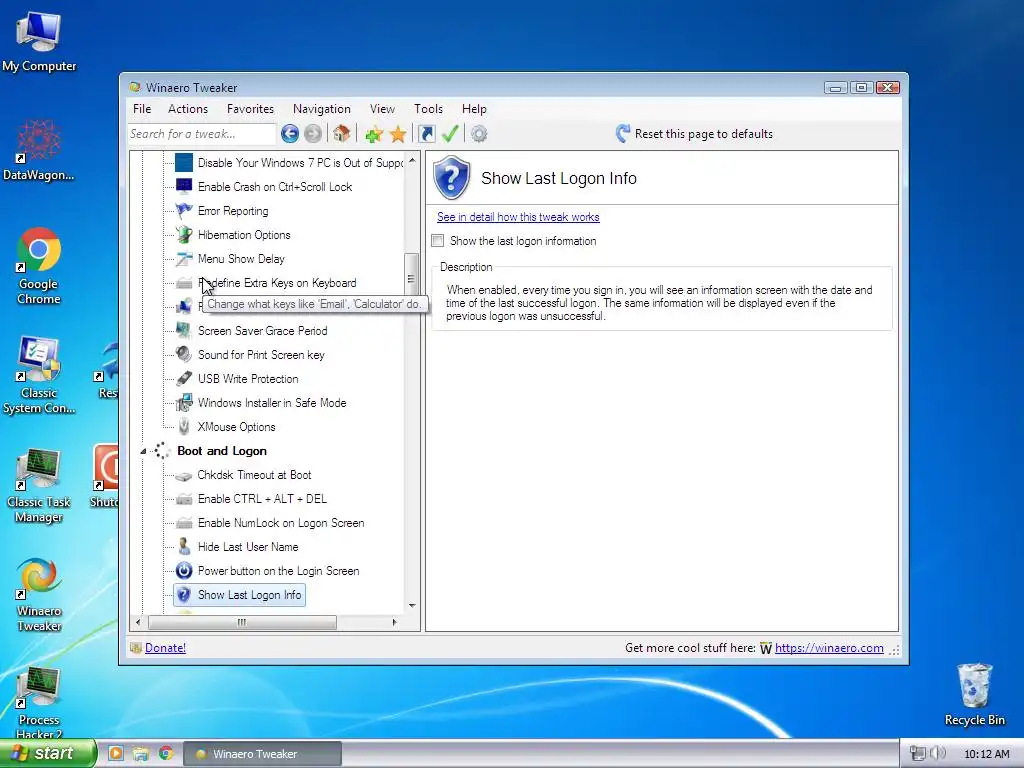Screen dimensions: 1024x768
Task: Click the shortcut arrow export icon in toolbar
Action: tap(426, 134)
